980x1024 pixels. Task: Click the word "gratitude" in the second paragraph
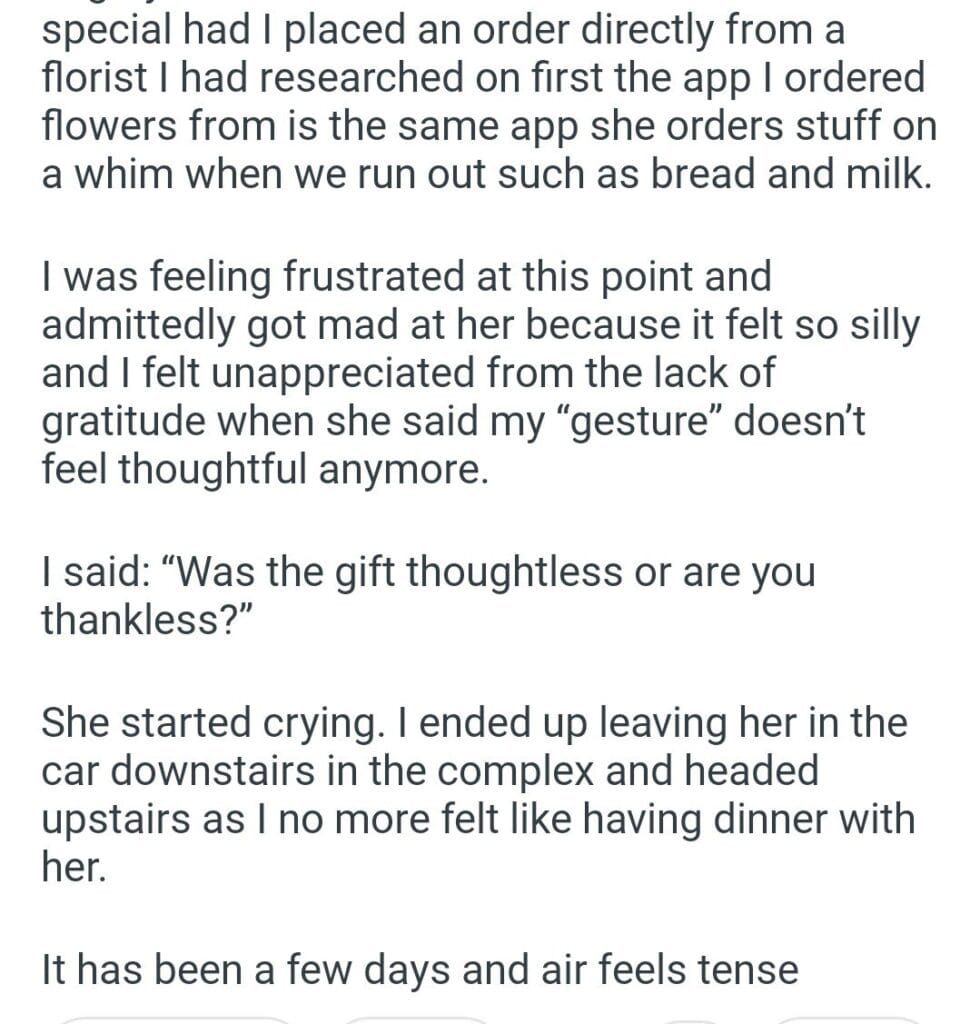[x=127, y=422]
